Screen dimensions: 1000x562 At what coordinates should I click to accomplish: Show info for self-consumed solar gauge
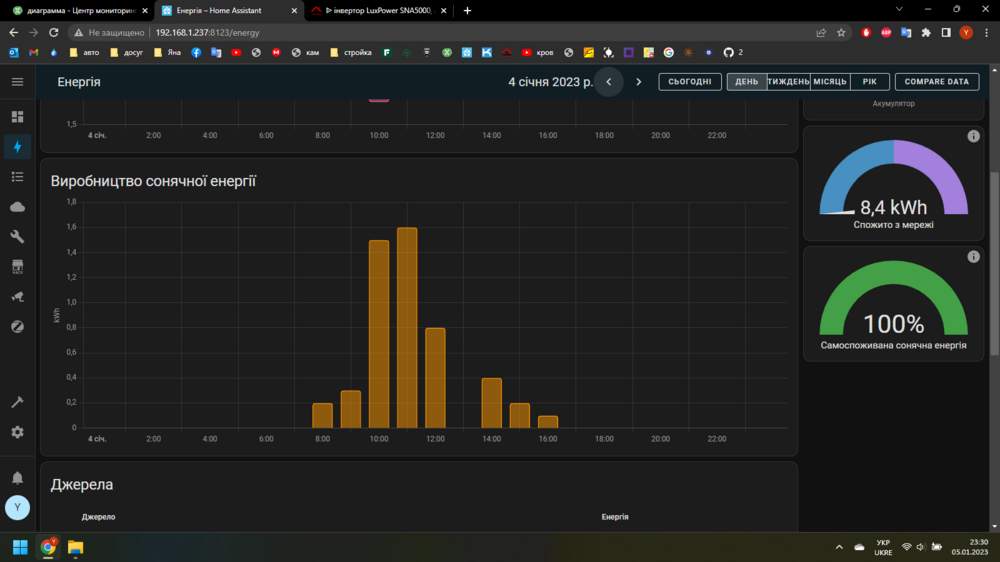(973, 257)
